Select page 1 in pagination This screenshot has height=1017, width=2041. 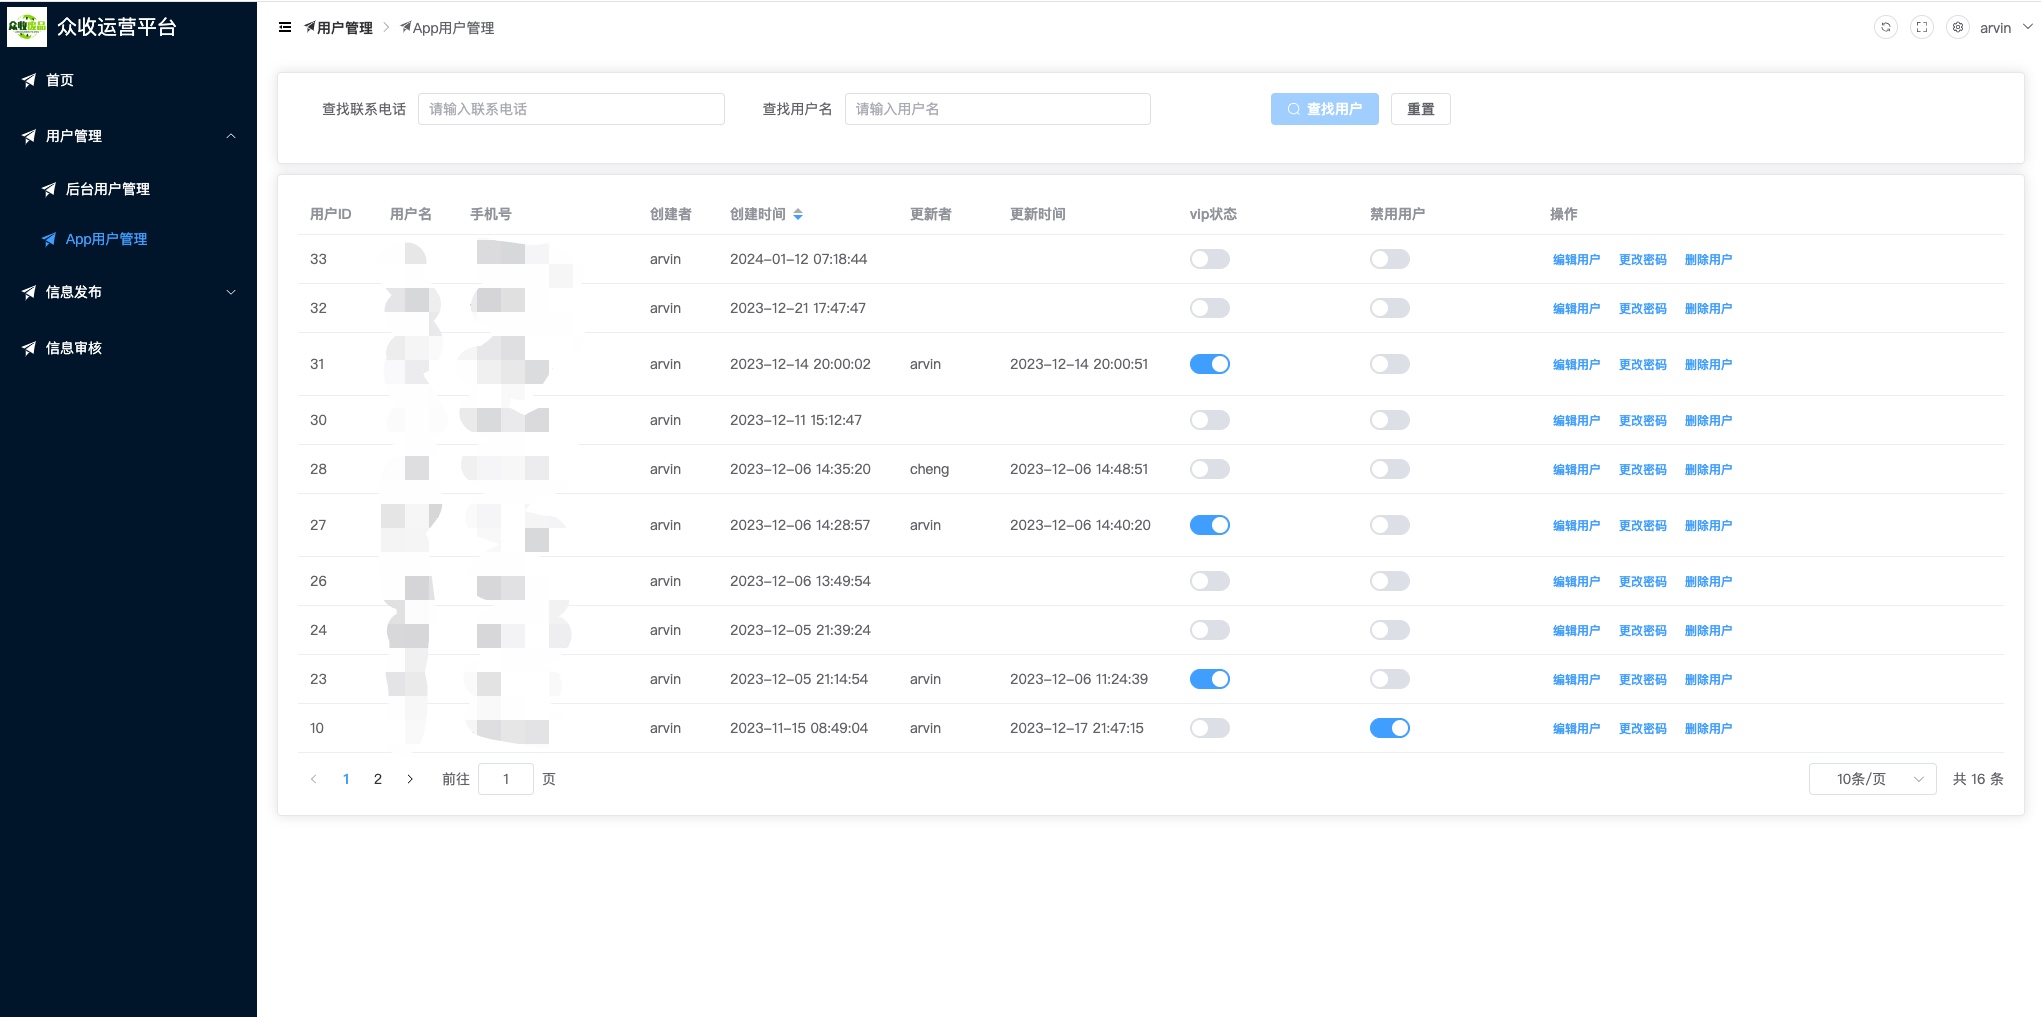coord(346,779)
